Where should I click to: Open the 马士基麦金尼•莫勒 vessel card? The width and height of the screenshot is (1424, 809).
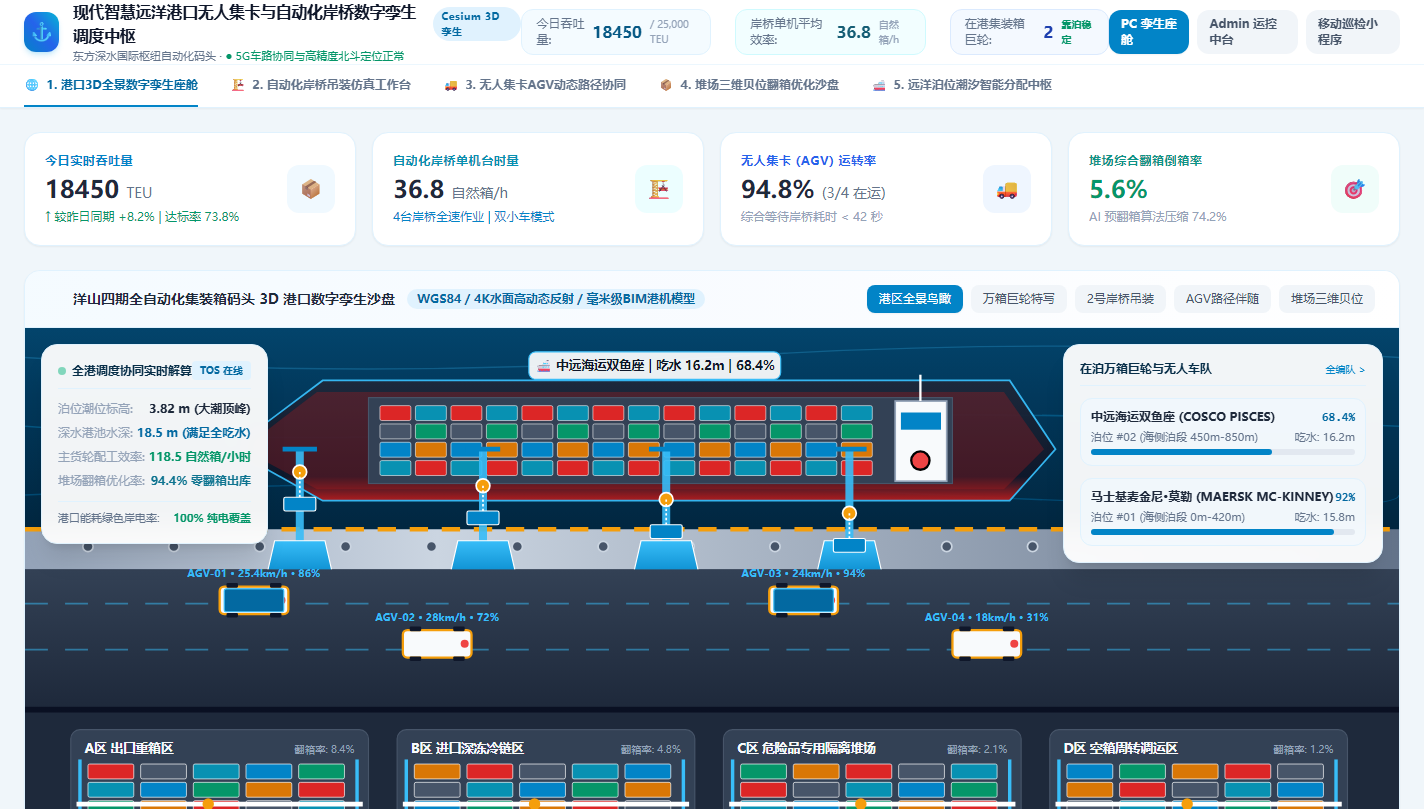(x=1223, y=512)
